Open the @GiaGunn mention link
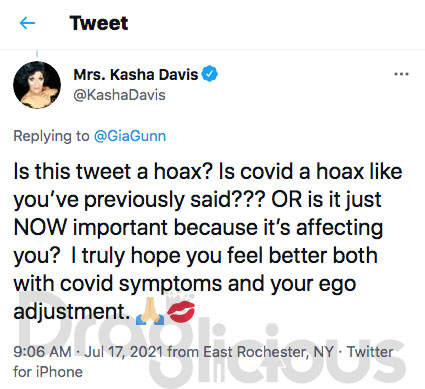This screenshot has width=425, height=389. click(130, 136)
